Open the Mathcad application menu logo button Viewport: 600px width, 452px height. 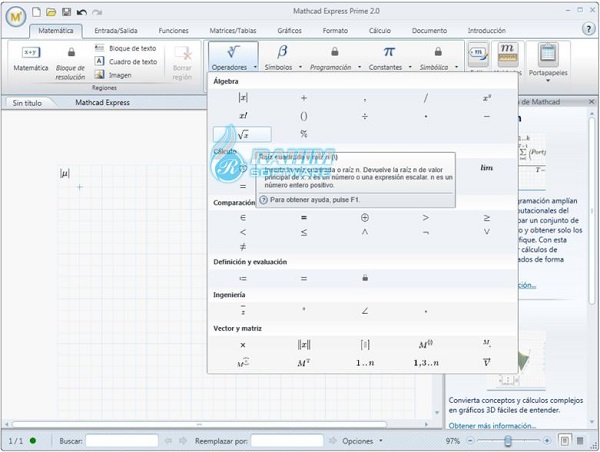pyautogui.click(x=16, y=16)
